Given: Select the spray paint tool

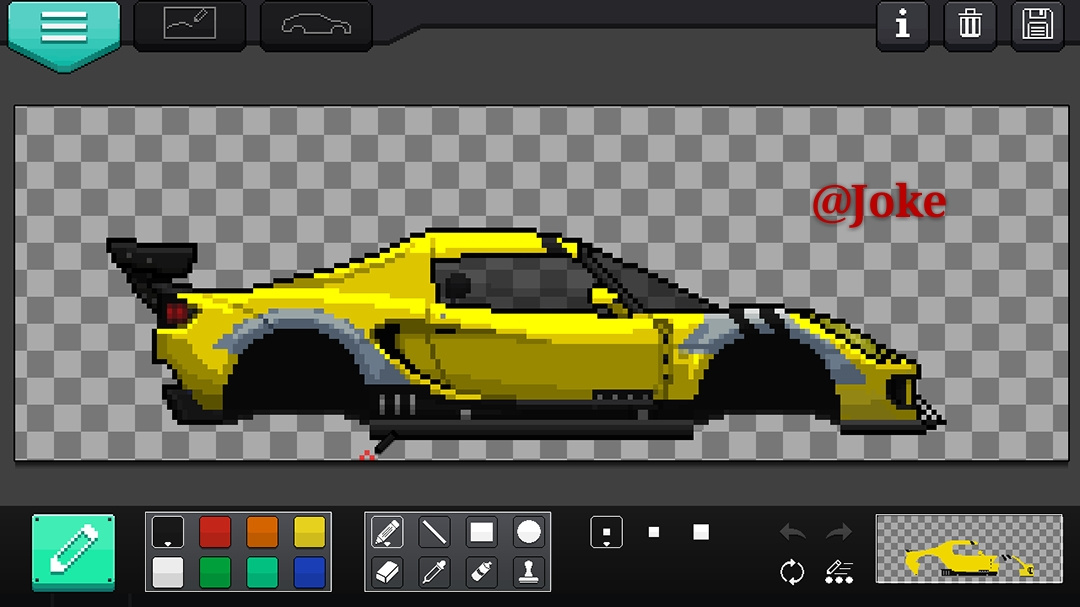Looking at the screenshot, I should click(x=481, y=572).
